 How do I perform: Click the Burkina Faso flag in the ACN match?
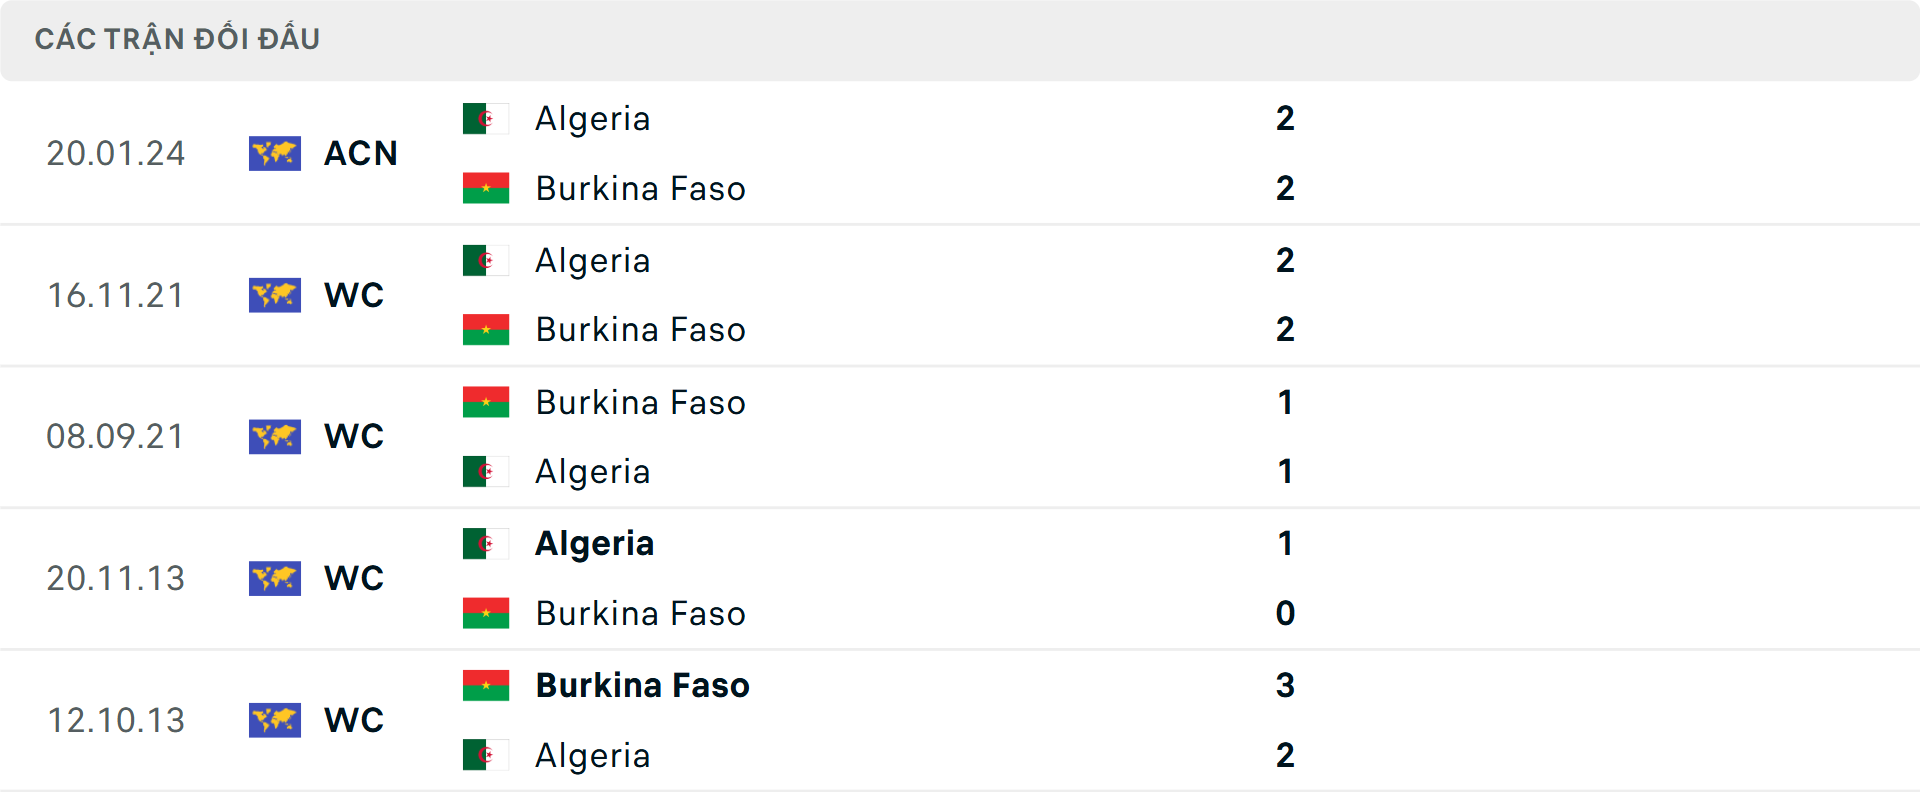tap(486, 188)
